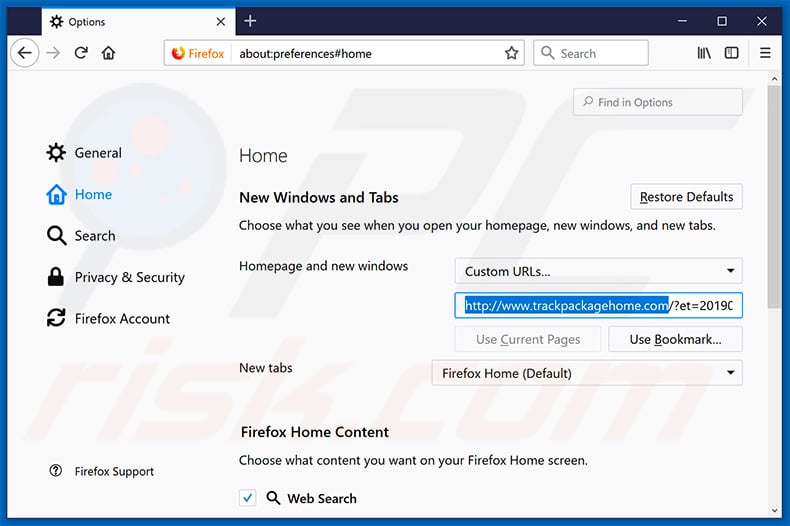This screenshot has height=526, width=790.
Task: Open the hamburger application menu
Action: tap(765, 53)
